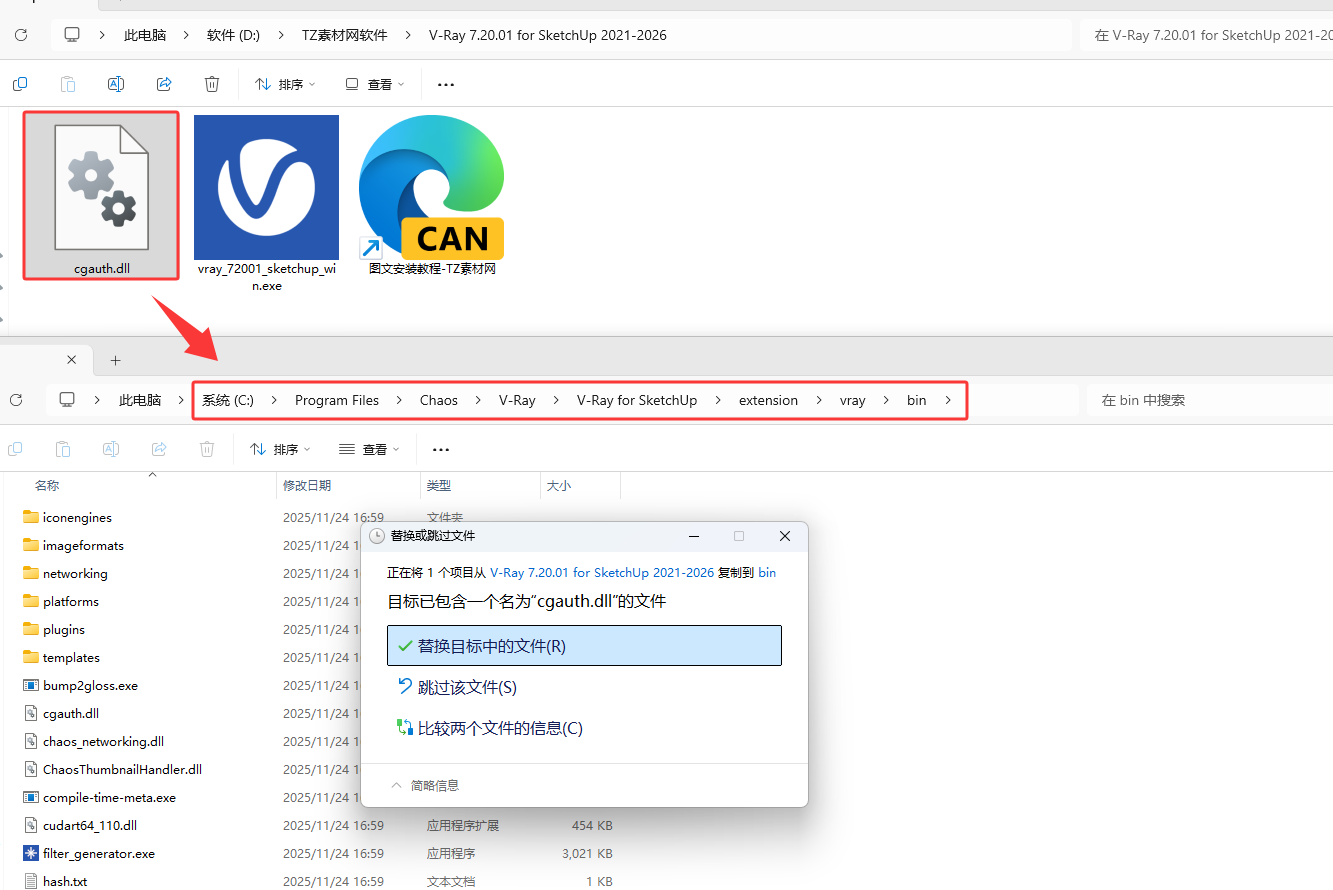This screenshot has width=1333, height=890.
Task: Refresh the V-Ray 7.20.01 folder window
Action: click(20, 35)
